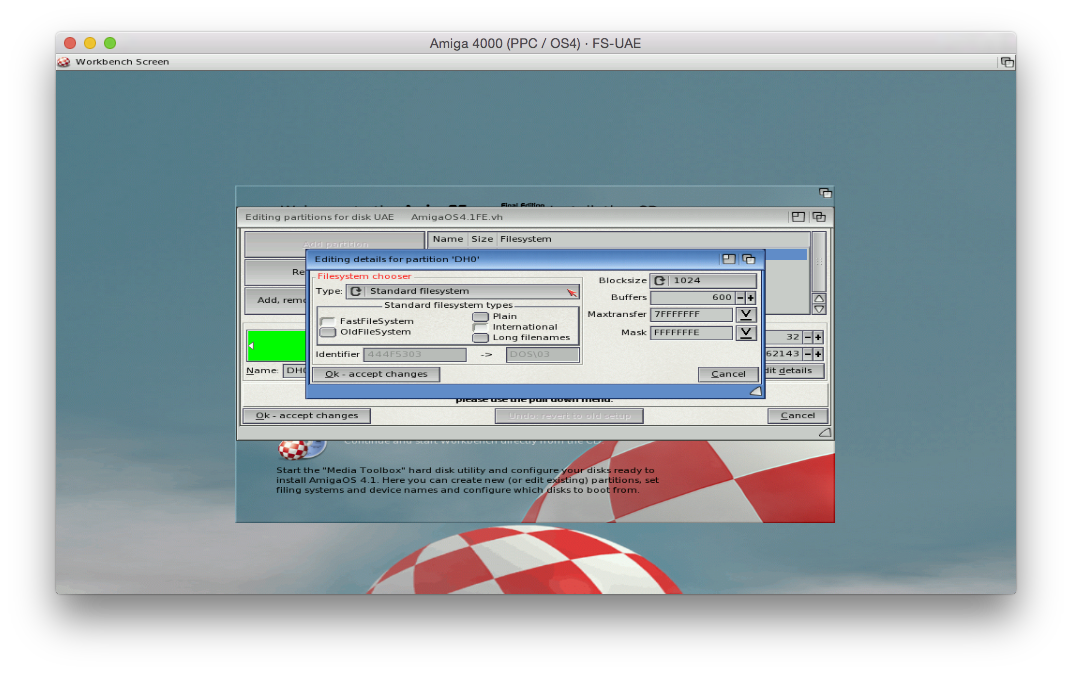Viewport: 1072px width, 674px height.
Task: Click the Workbench Screen depth gadget
Action: click(x=1007, y=62)
